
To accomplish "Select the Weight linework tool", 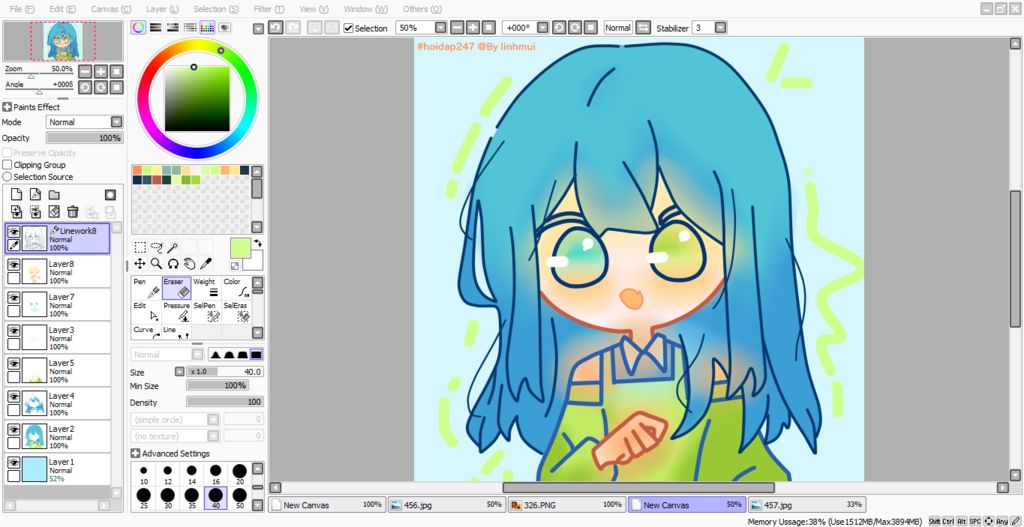I will click(x=206, y=288).
